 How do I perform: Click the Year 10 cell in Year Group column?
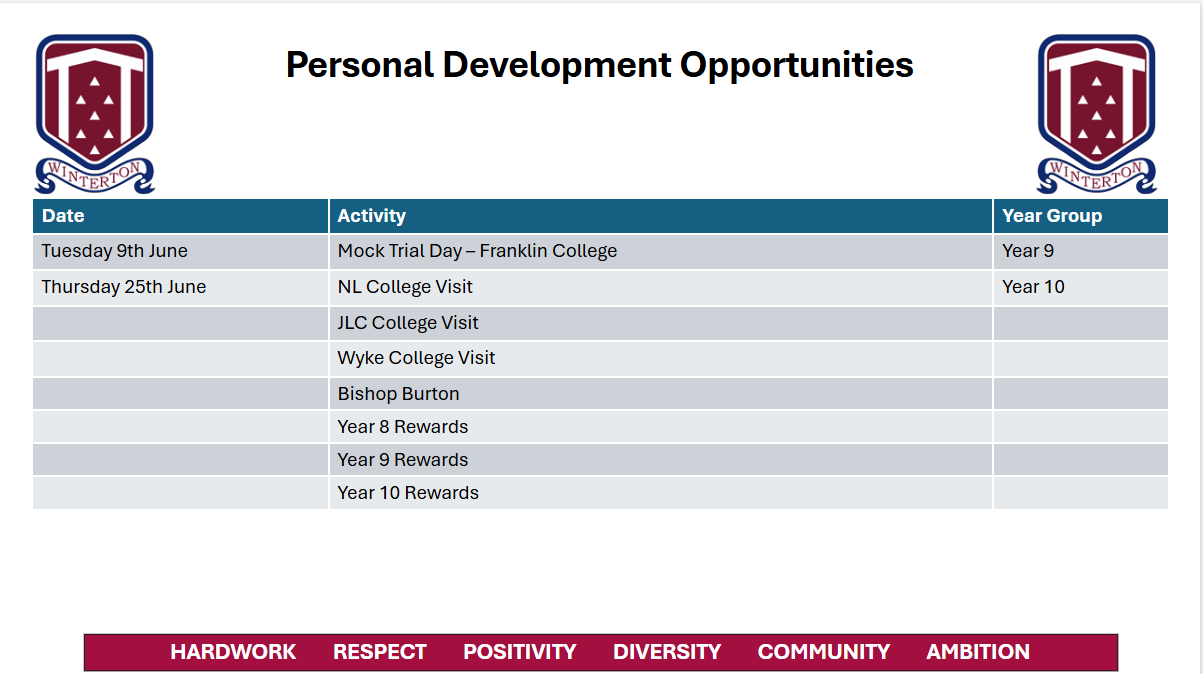point(1033,287)
